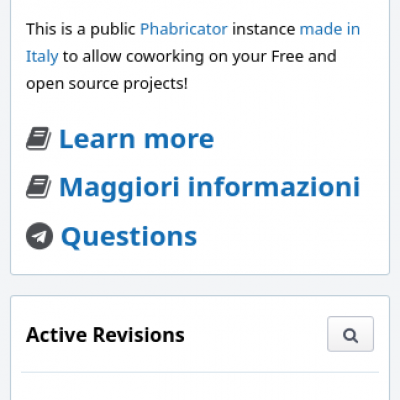Open the Maggiori informazioni link
The height and width of the screenshot is (400, 400).
point(210,188)
